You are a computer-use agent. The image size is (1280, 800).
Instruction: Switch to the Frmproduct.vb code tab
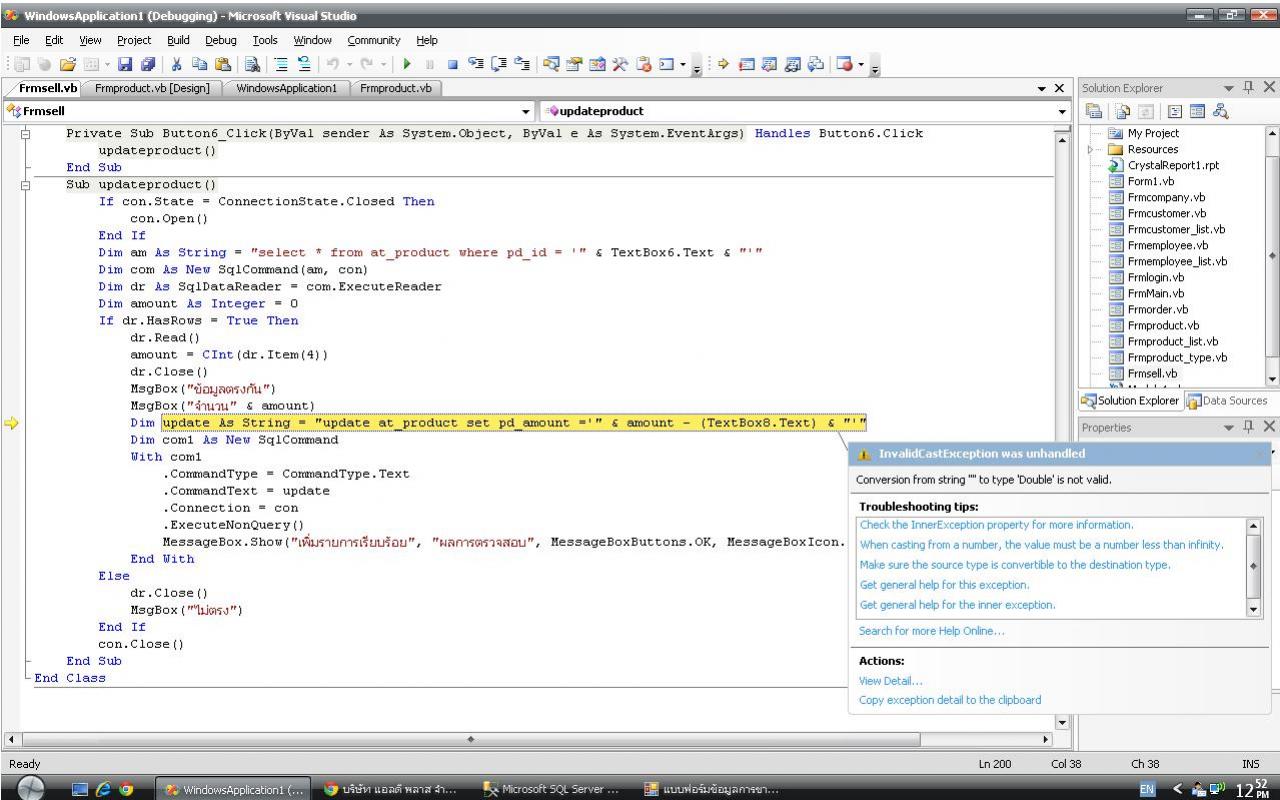click(x=396, y=88)
